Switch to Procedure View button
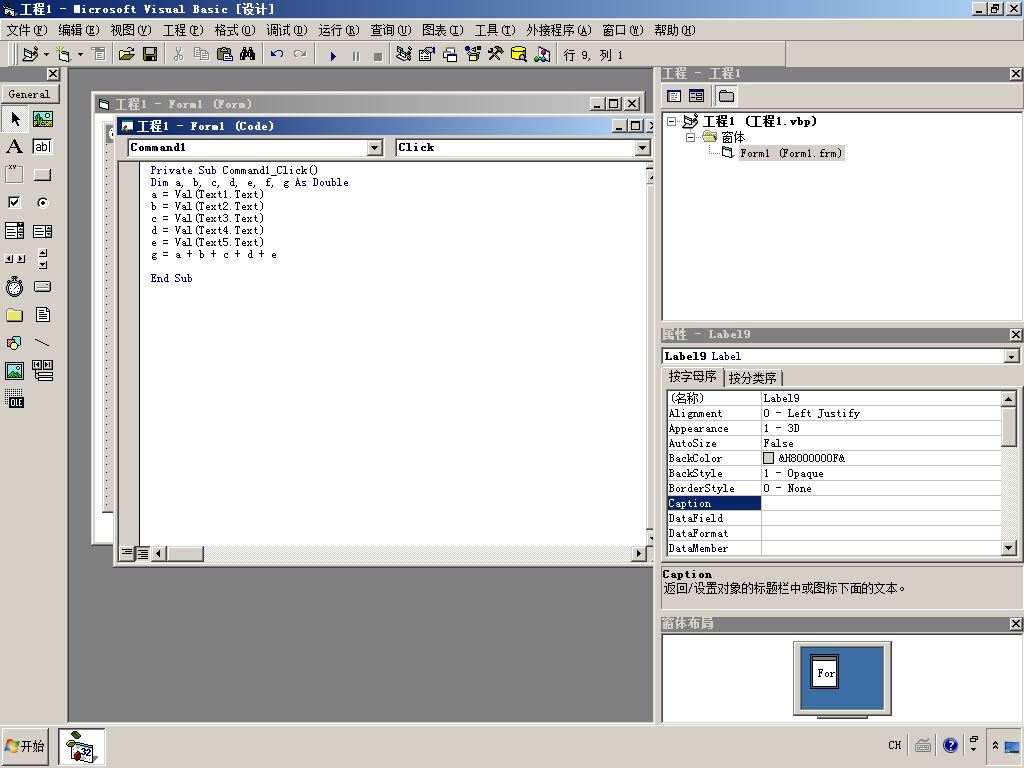Image resolution: width=1024 pixels, height=768 pixels. 127,553
